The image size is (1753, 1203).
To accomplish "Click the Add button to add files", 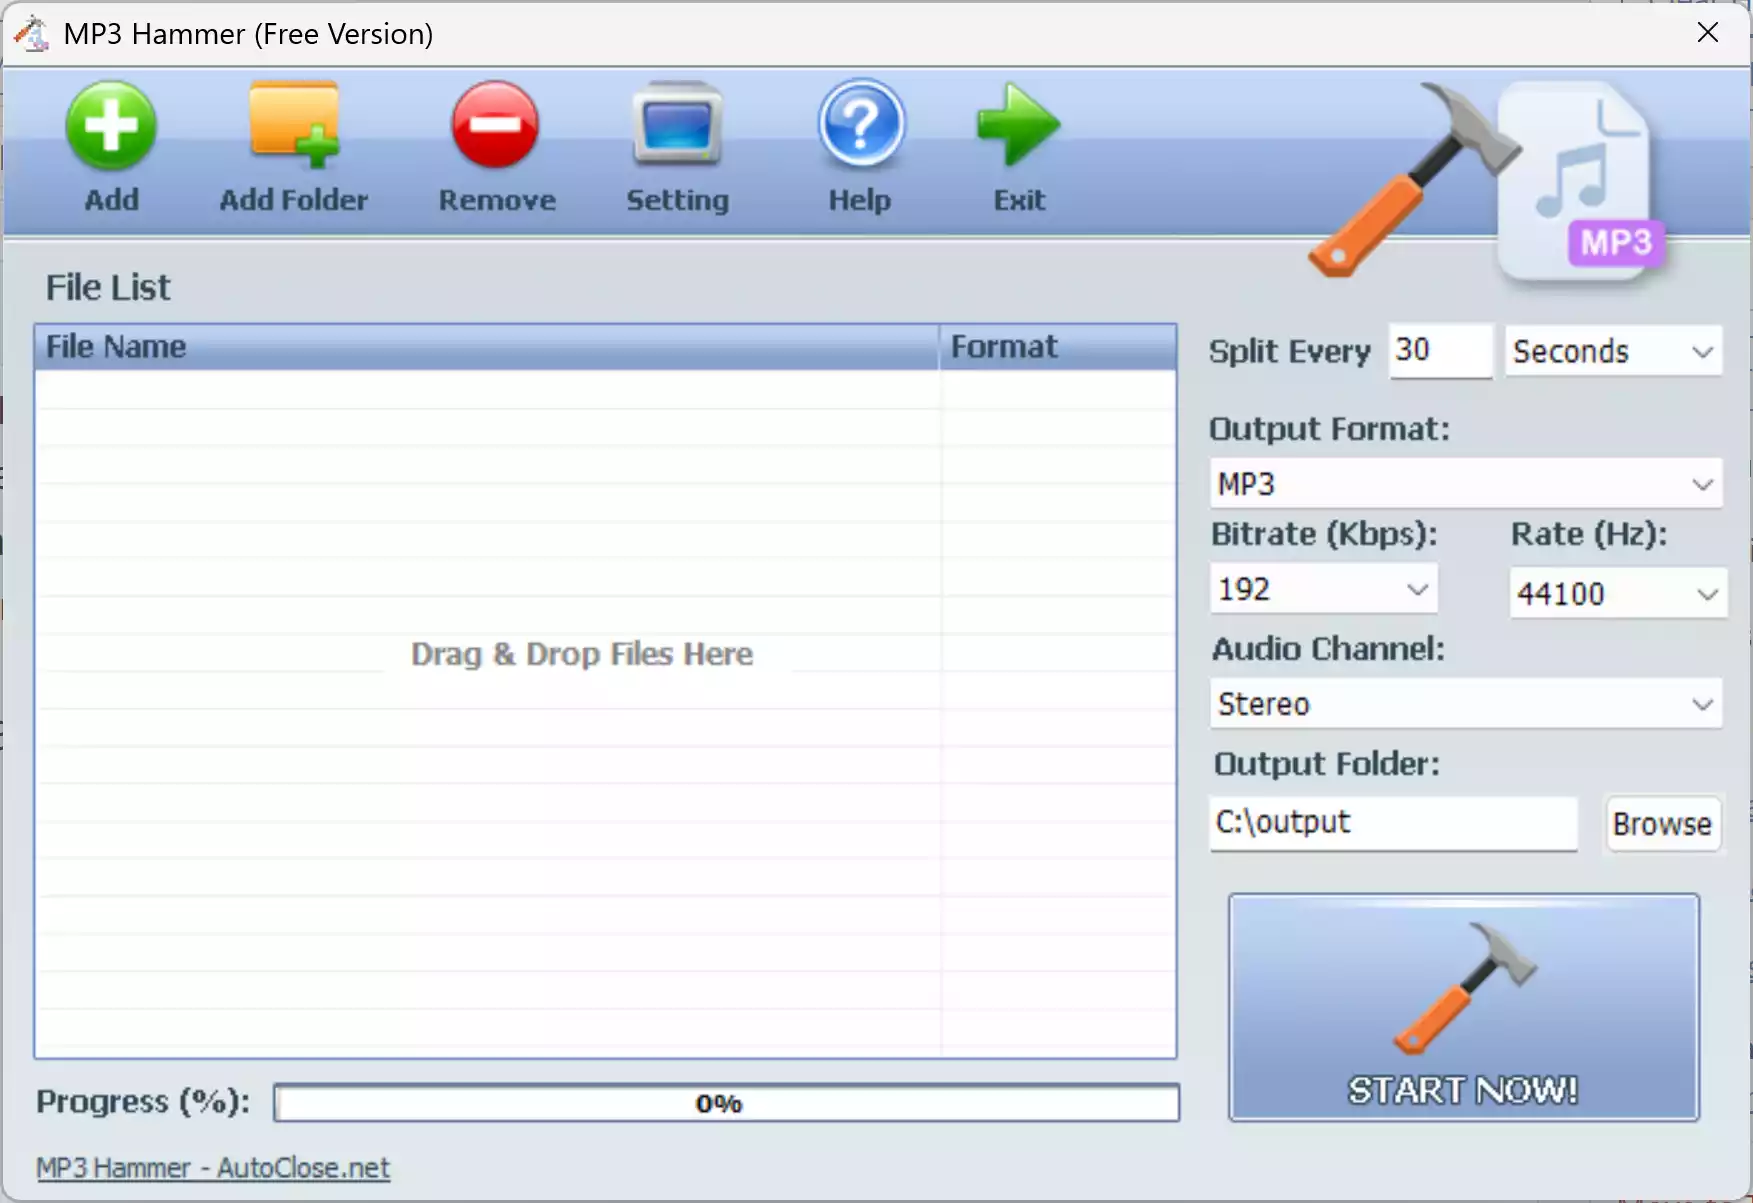I will point(112,145).
